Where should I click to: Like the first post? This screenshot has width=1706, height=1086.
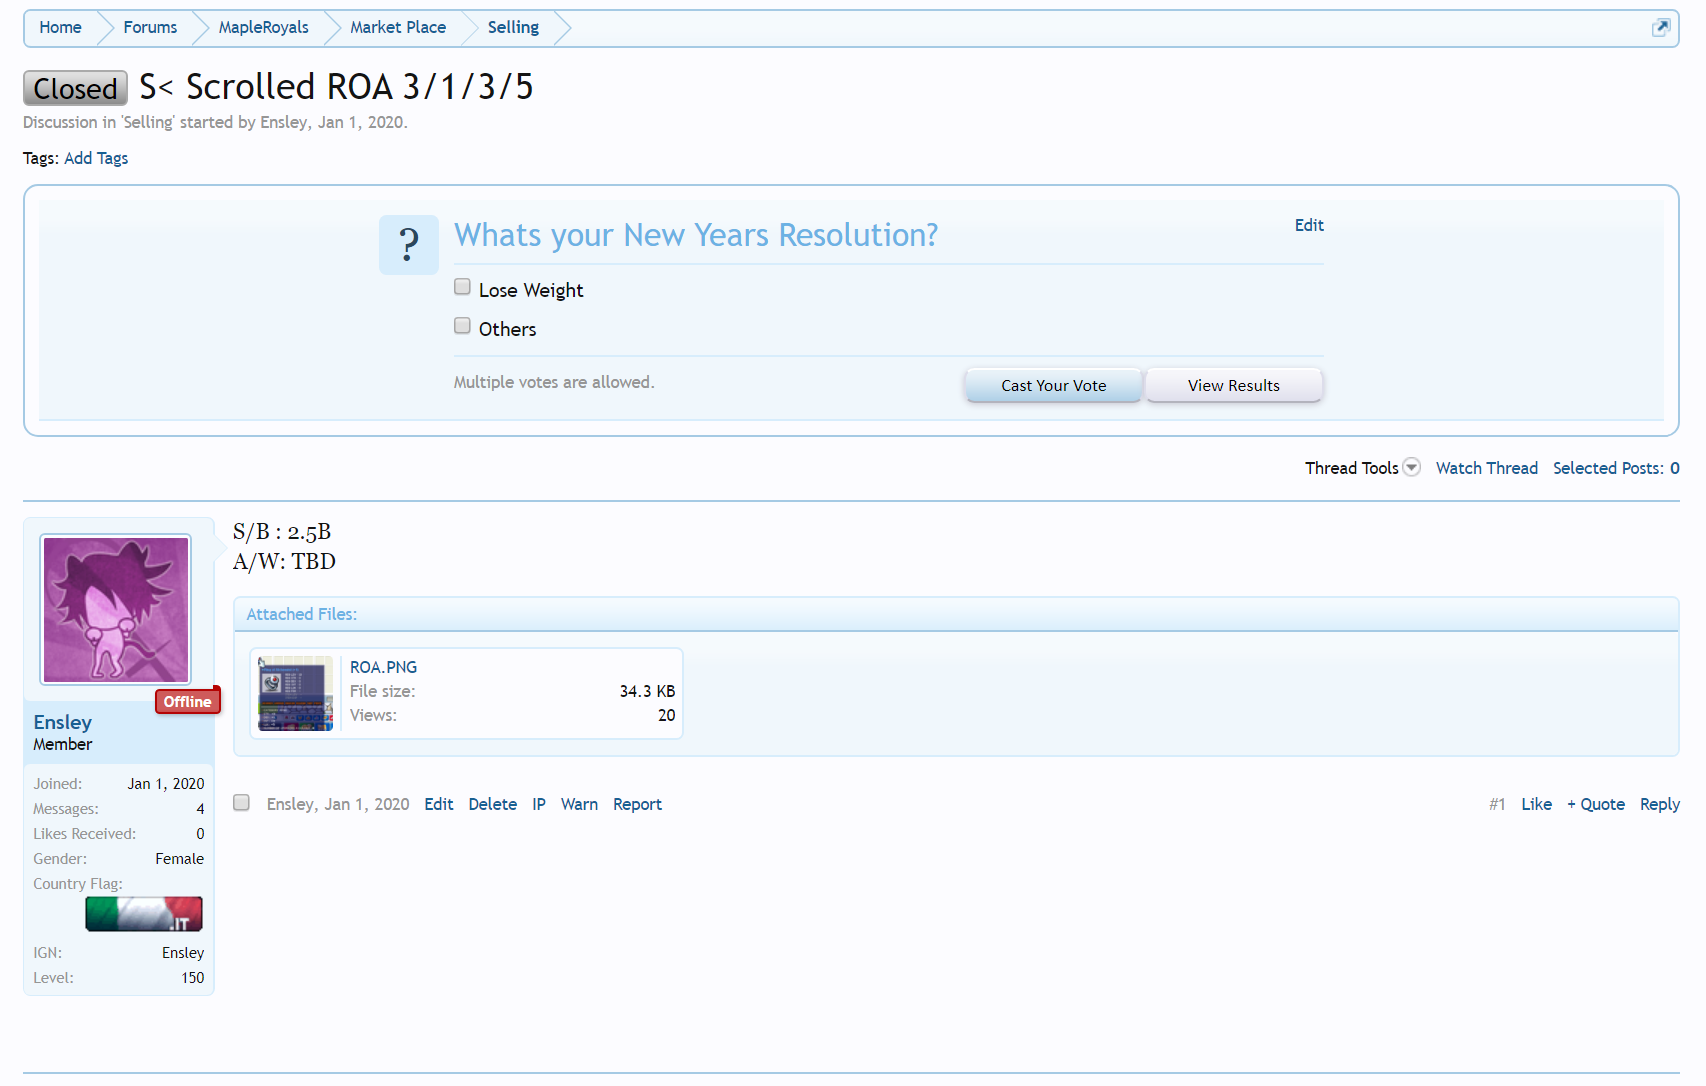pos(1537,804)
